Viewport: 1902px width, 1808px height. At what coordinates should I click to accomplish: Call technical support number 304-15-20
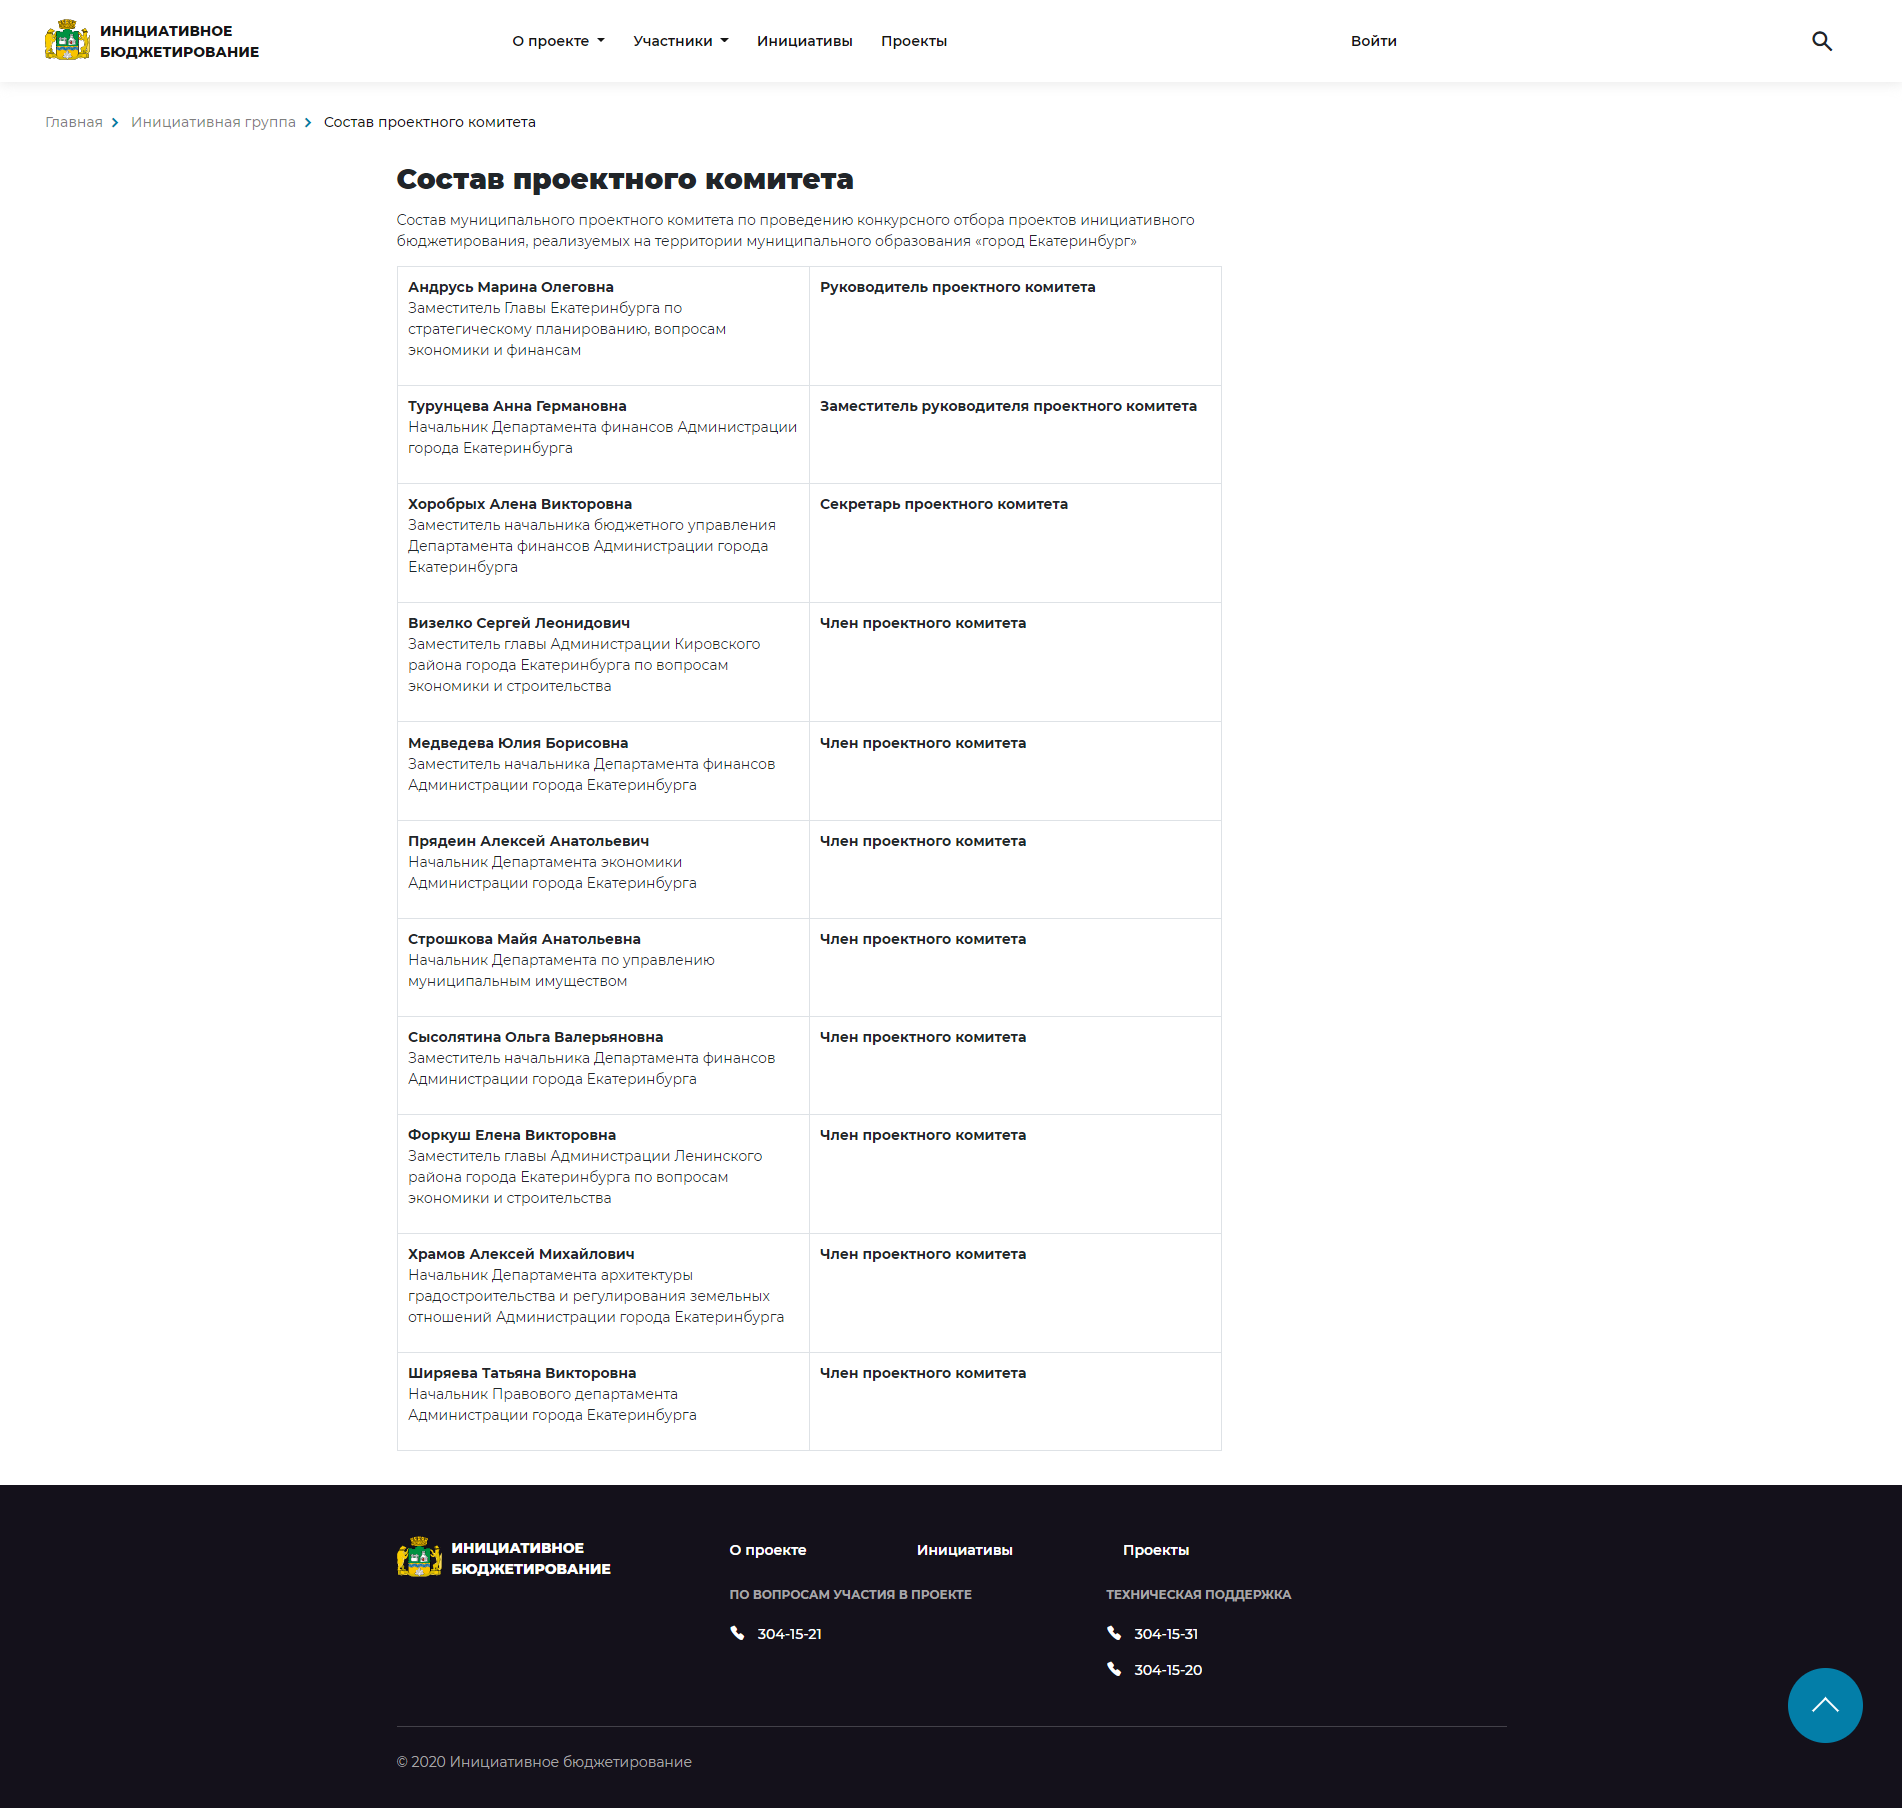tap(1167, 1670)
